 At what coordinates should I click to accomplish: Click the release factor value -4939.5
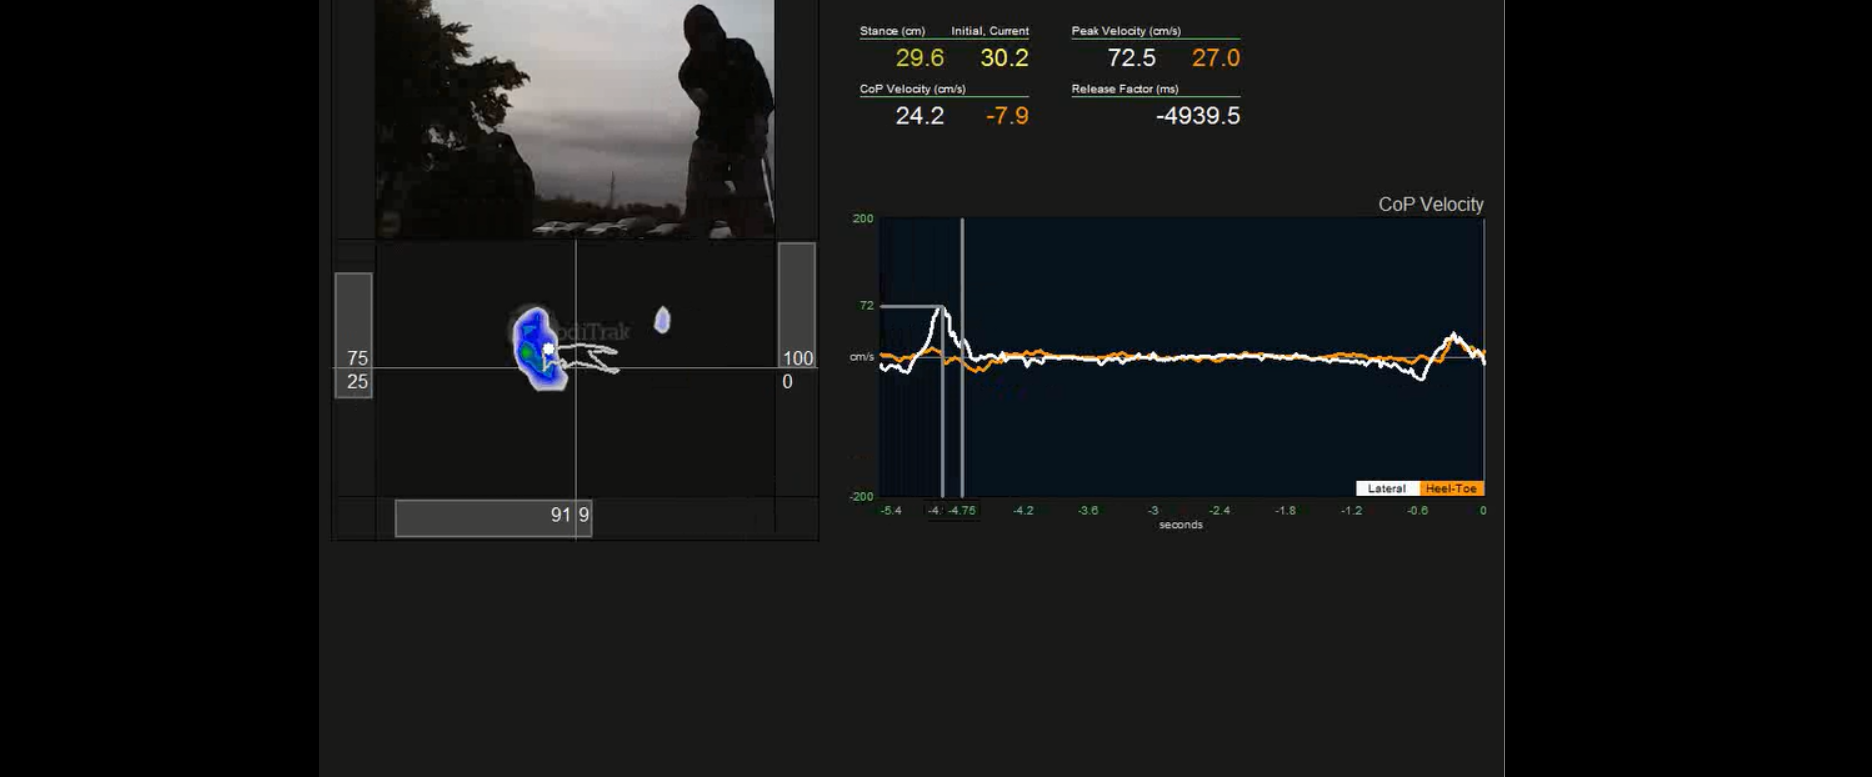click(x=1198, y=116)
